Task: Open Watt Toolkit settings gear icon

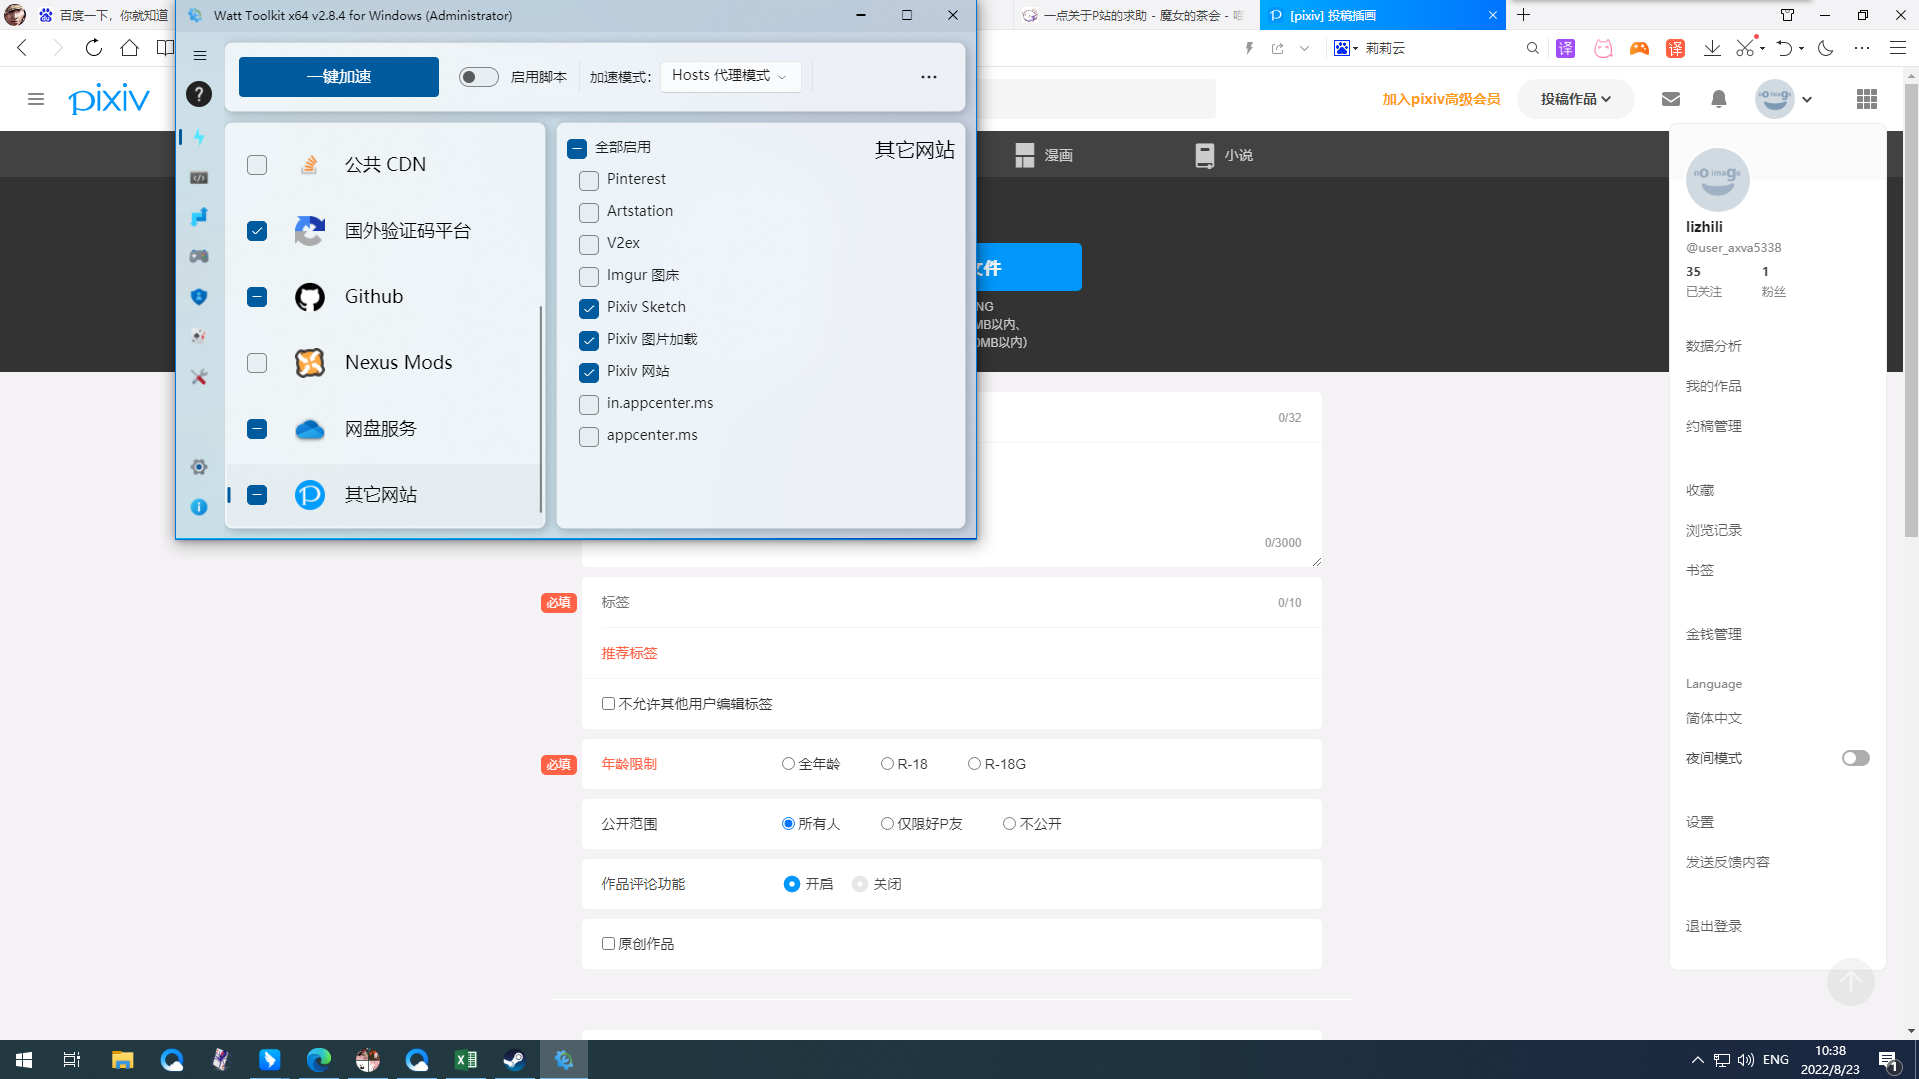Action: (199, 467)
